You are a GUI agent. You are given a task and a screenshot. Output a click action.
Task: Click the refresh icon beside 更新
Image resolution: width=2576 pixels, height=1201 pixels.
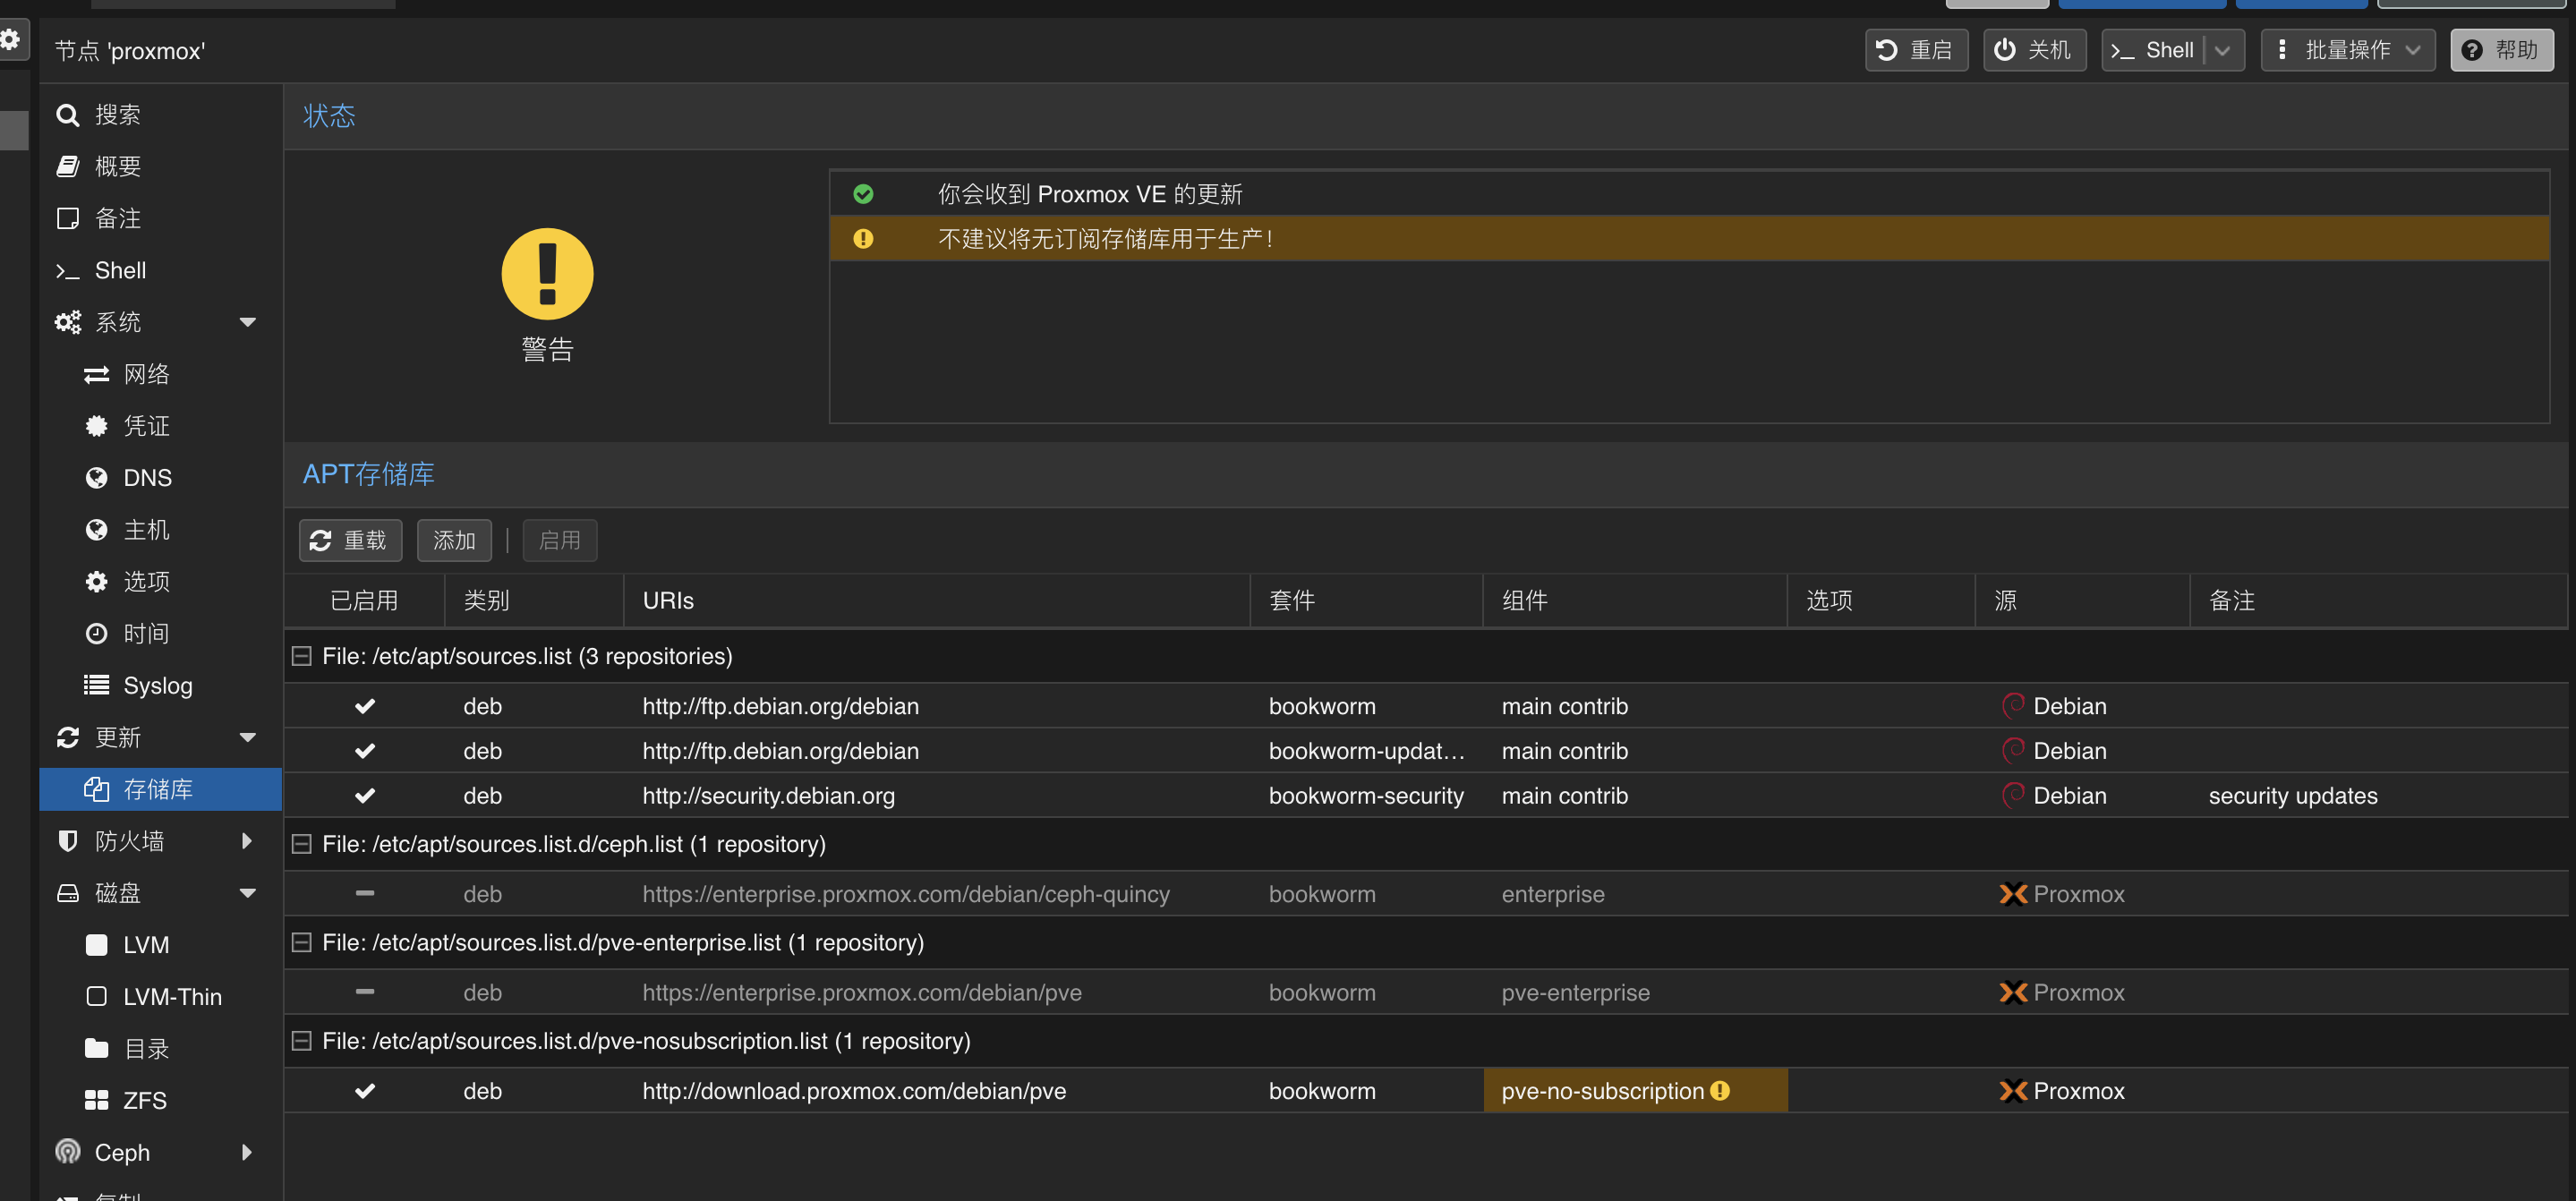coord(67,738)
